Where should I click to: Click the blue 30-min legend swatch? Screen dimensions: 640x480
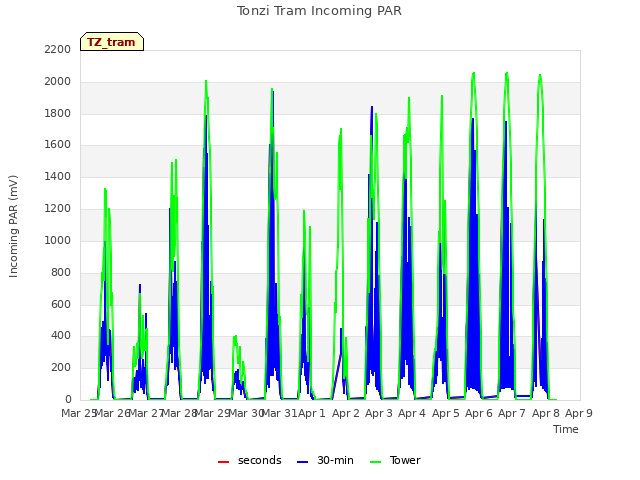(x=302, y=462)
